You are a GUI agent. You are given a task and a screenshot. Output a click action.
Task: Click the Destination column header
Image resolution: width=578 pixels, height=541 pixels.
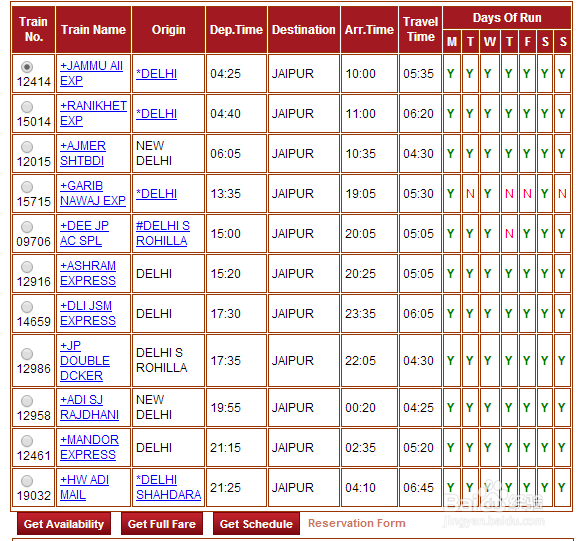click(x=304, y=29)
